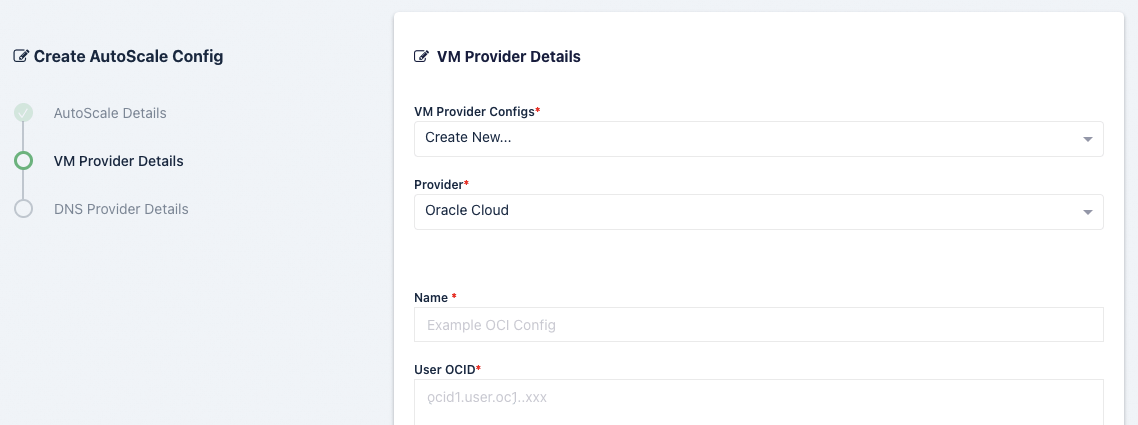Select the green checkmark circle for AutoScale Details

(23, 113)
